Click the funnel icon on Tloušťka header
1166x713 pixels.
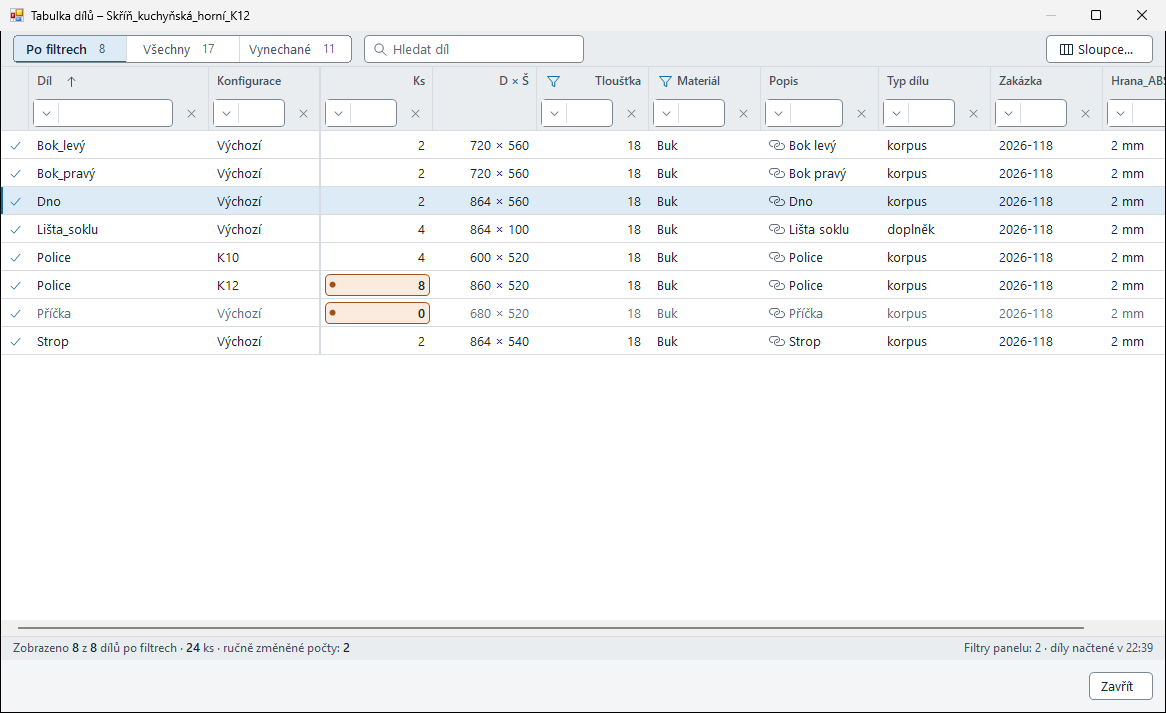(553, 81)
